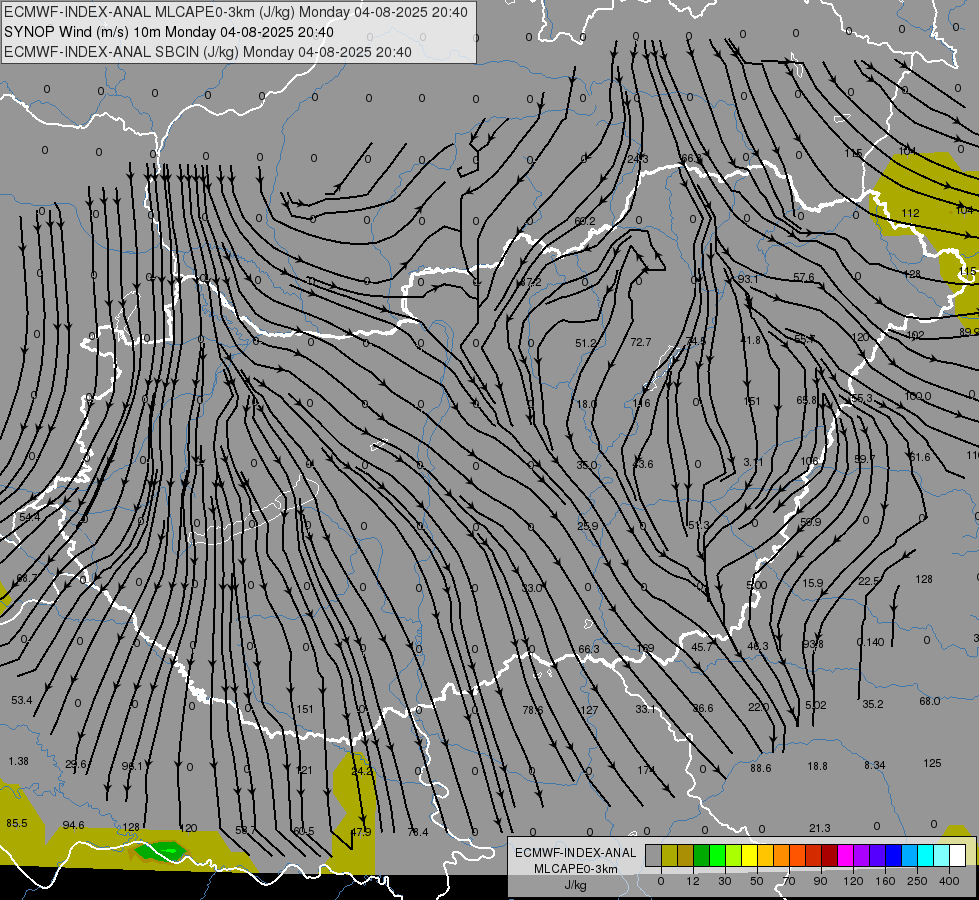The width and height of the screenshot is (979, 900).
Task: Click the J/kg unit label in legend
Action: coord(575,884)
